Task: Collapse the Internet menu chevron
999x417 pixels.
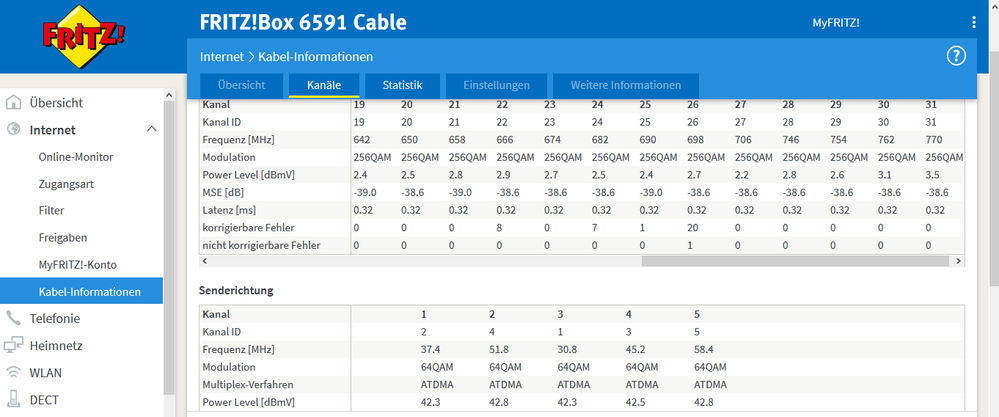Action: click(151, 130)
